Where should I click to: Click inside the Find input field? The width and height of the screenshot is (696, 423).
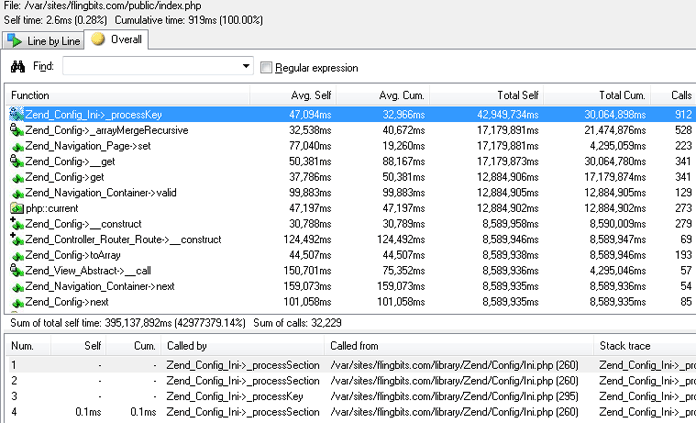coord(151,66)
